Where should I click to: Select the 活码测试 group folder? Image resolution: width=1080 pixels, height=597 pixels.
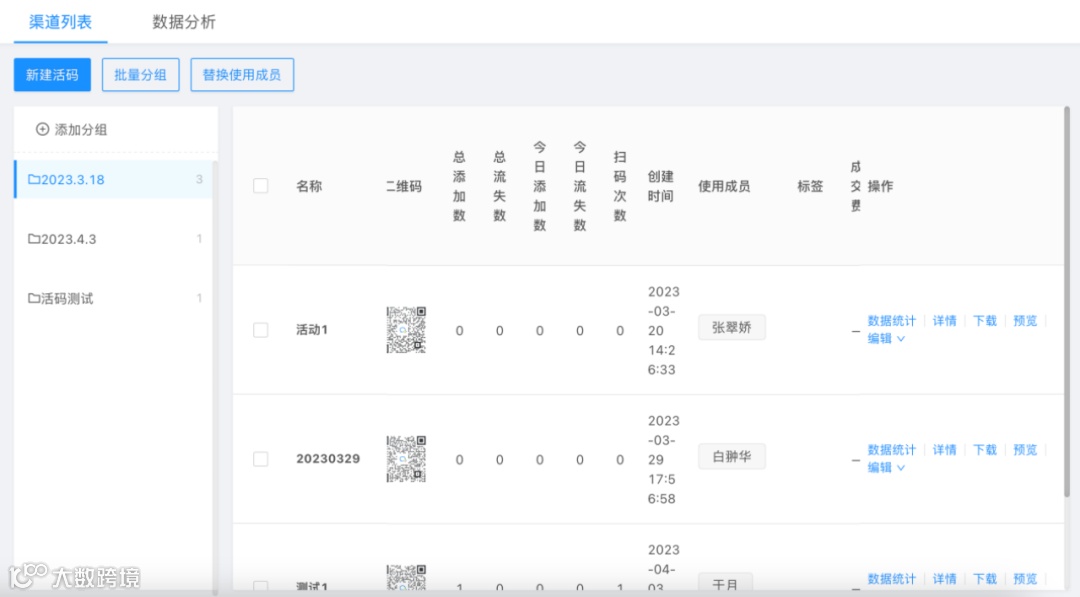coord(113,298)
